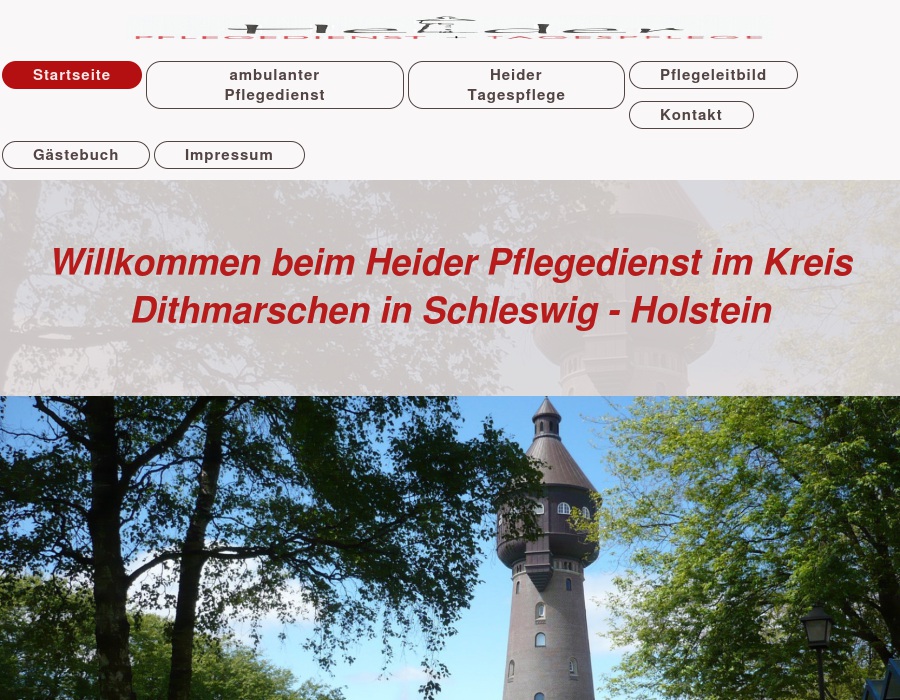Select the Kontakt menu entry
Screen dimensions: 900x700
pyautogui.click(x=691, y=114)
